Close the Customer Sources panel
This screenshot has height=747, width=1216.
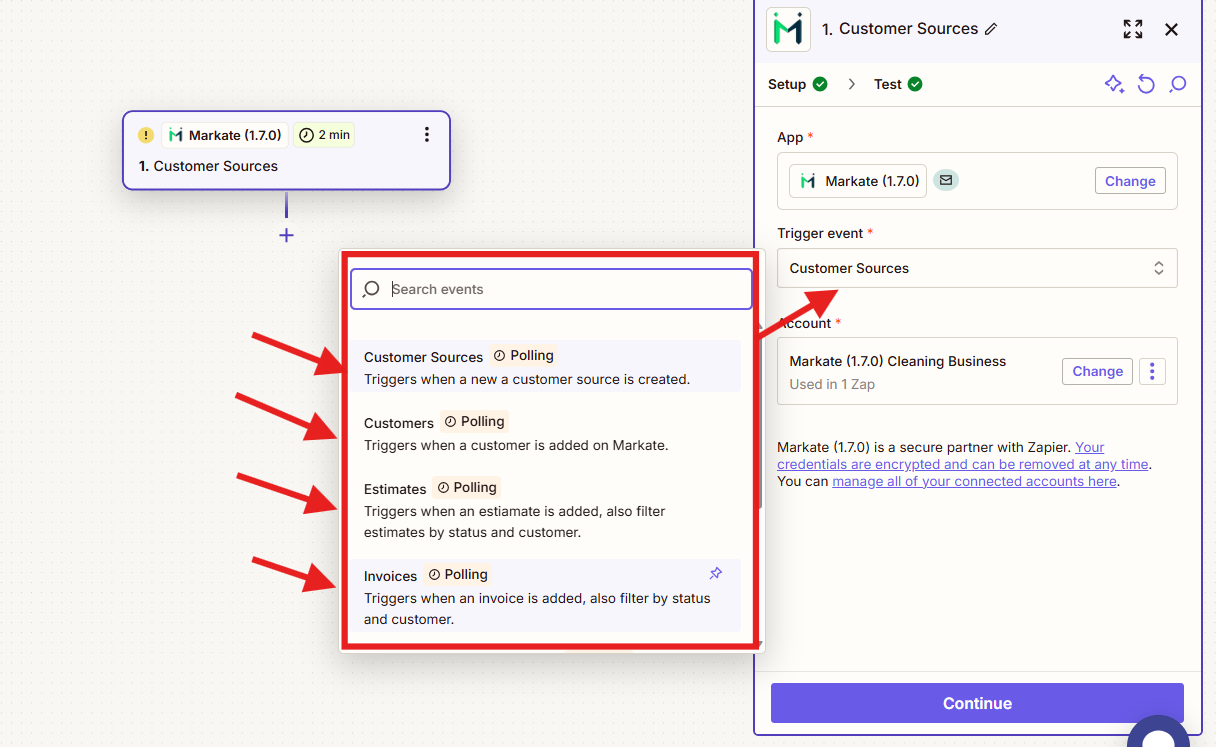click(x=1171, y=29)
